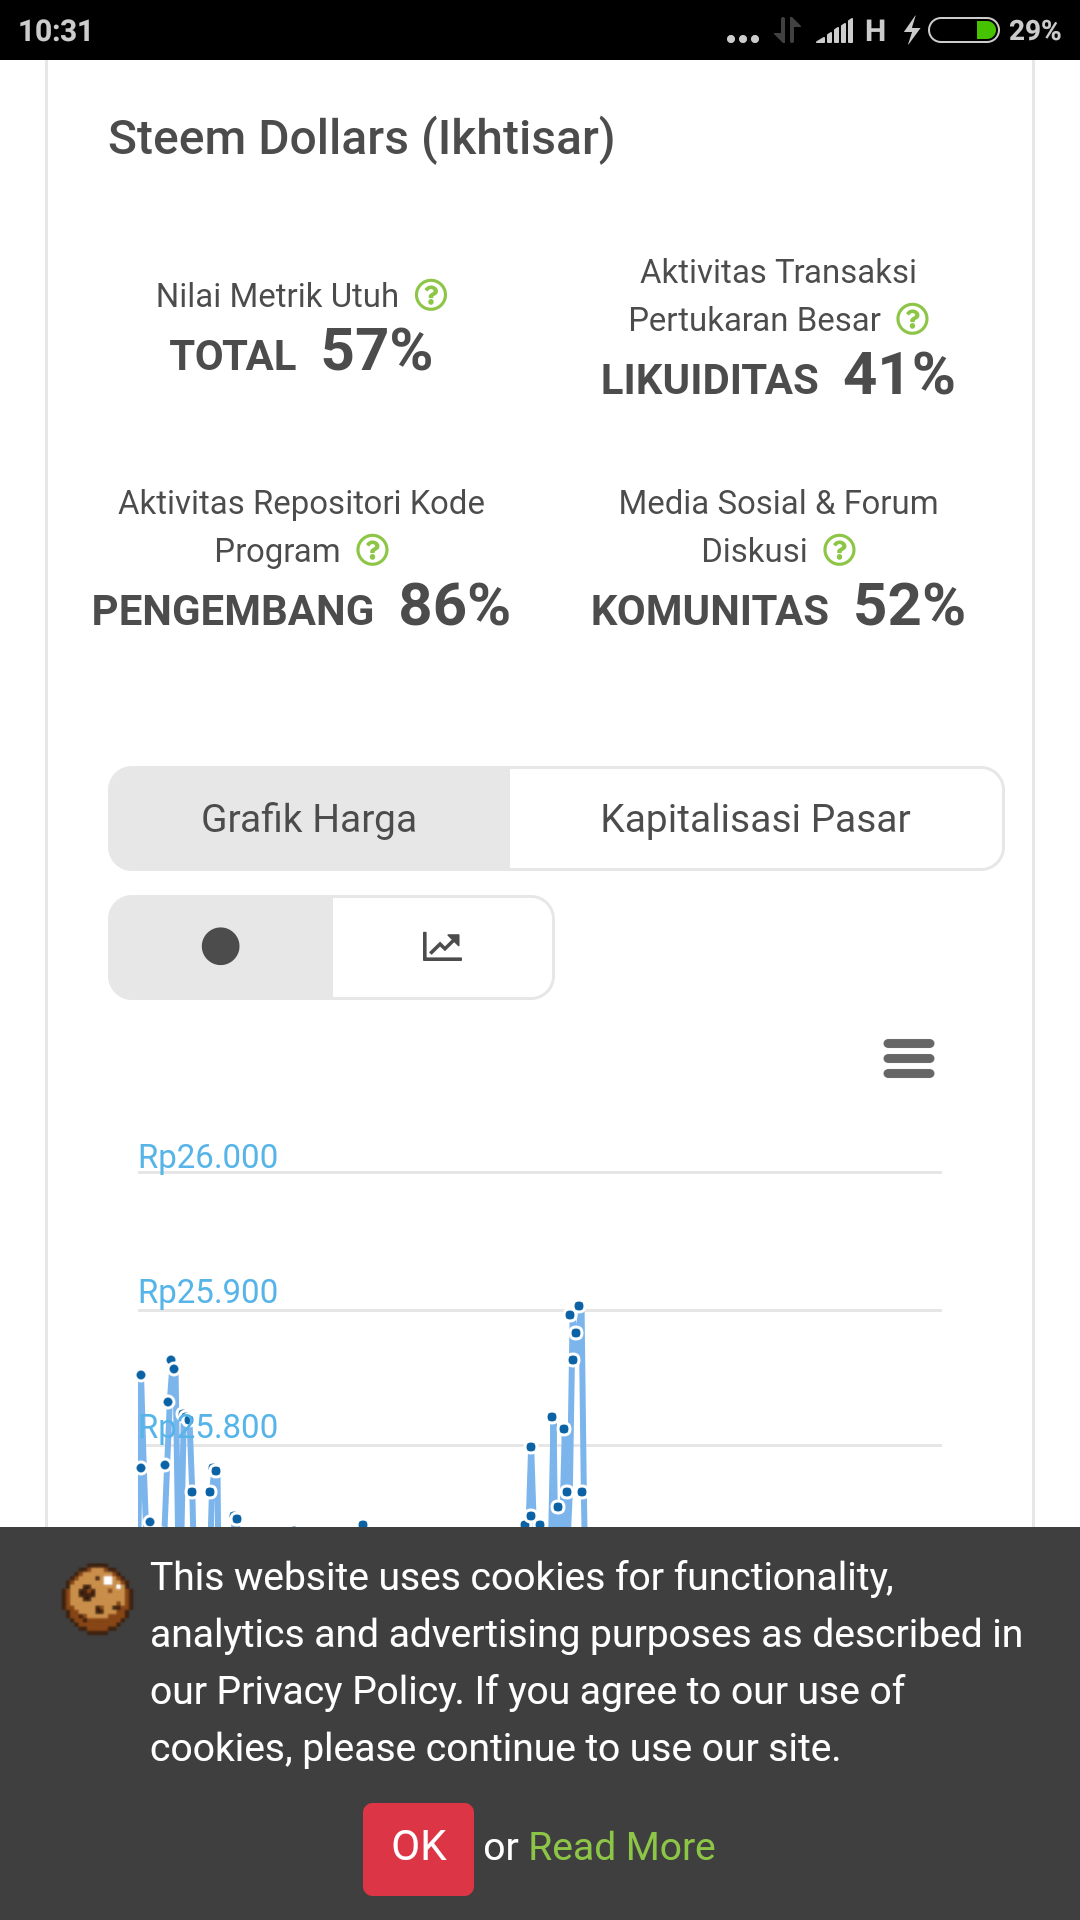Viewport: 1080px width, 1920px height.
Task: Click the LIKUIDITAS 41% score
Action: 777,376
